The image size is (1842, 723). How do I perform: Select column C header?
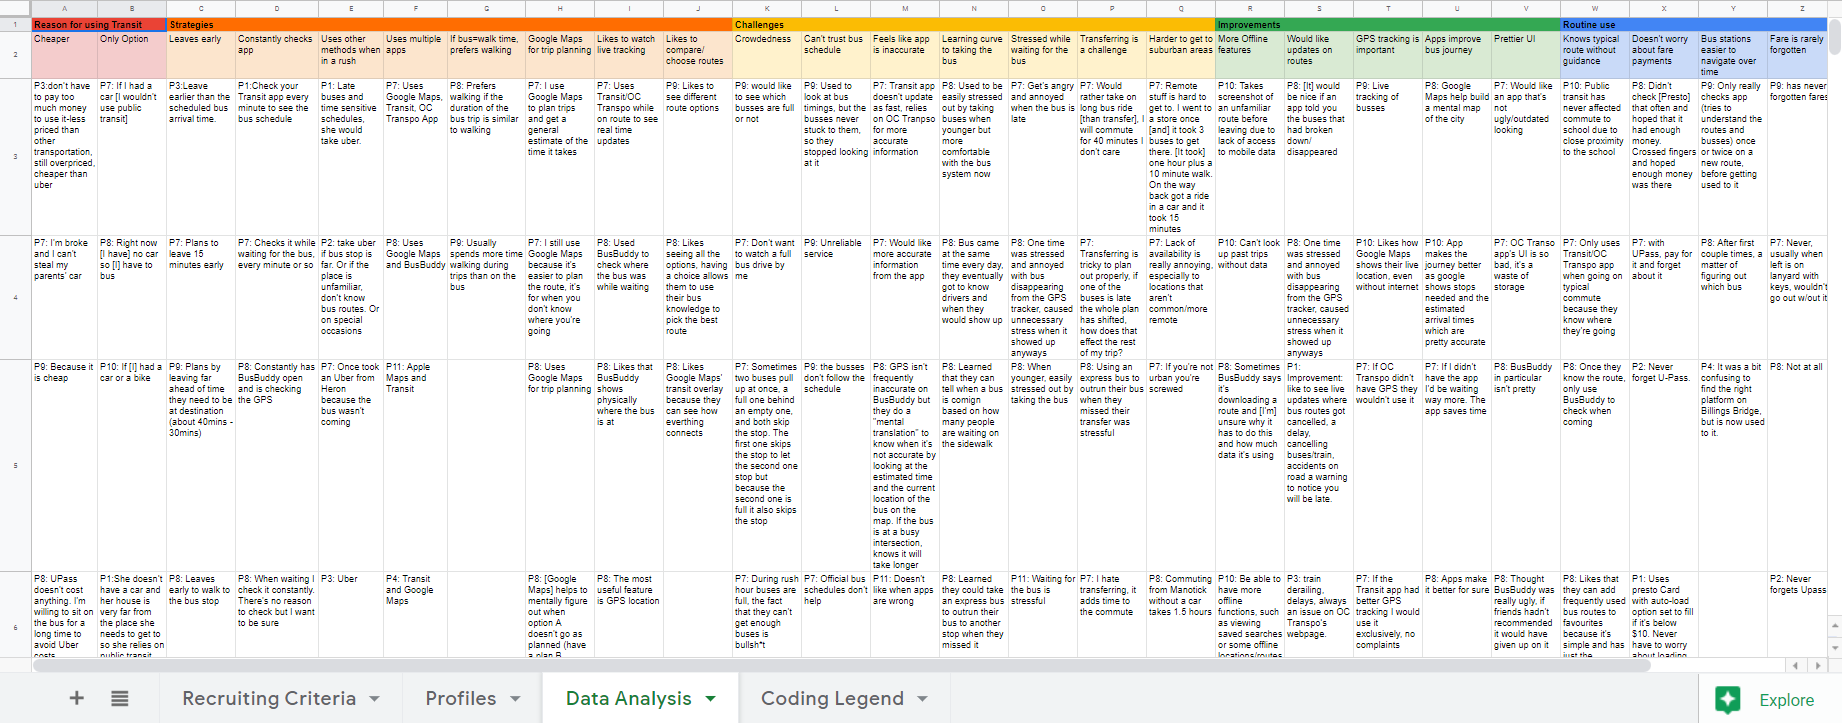pyautogui.click(x=201, y=8)
